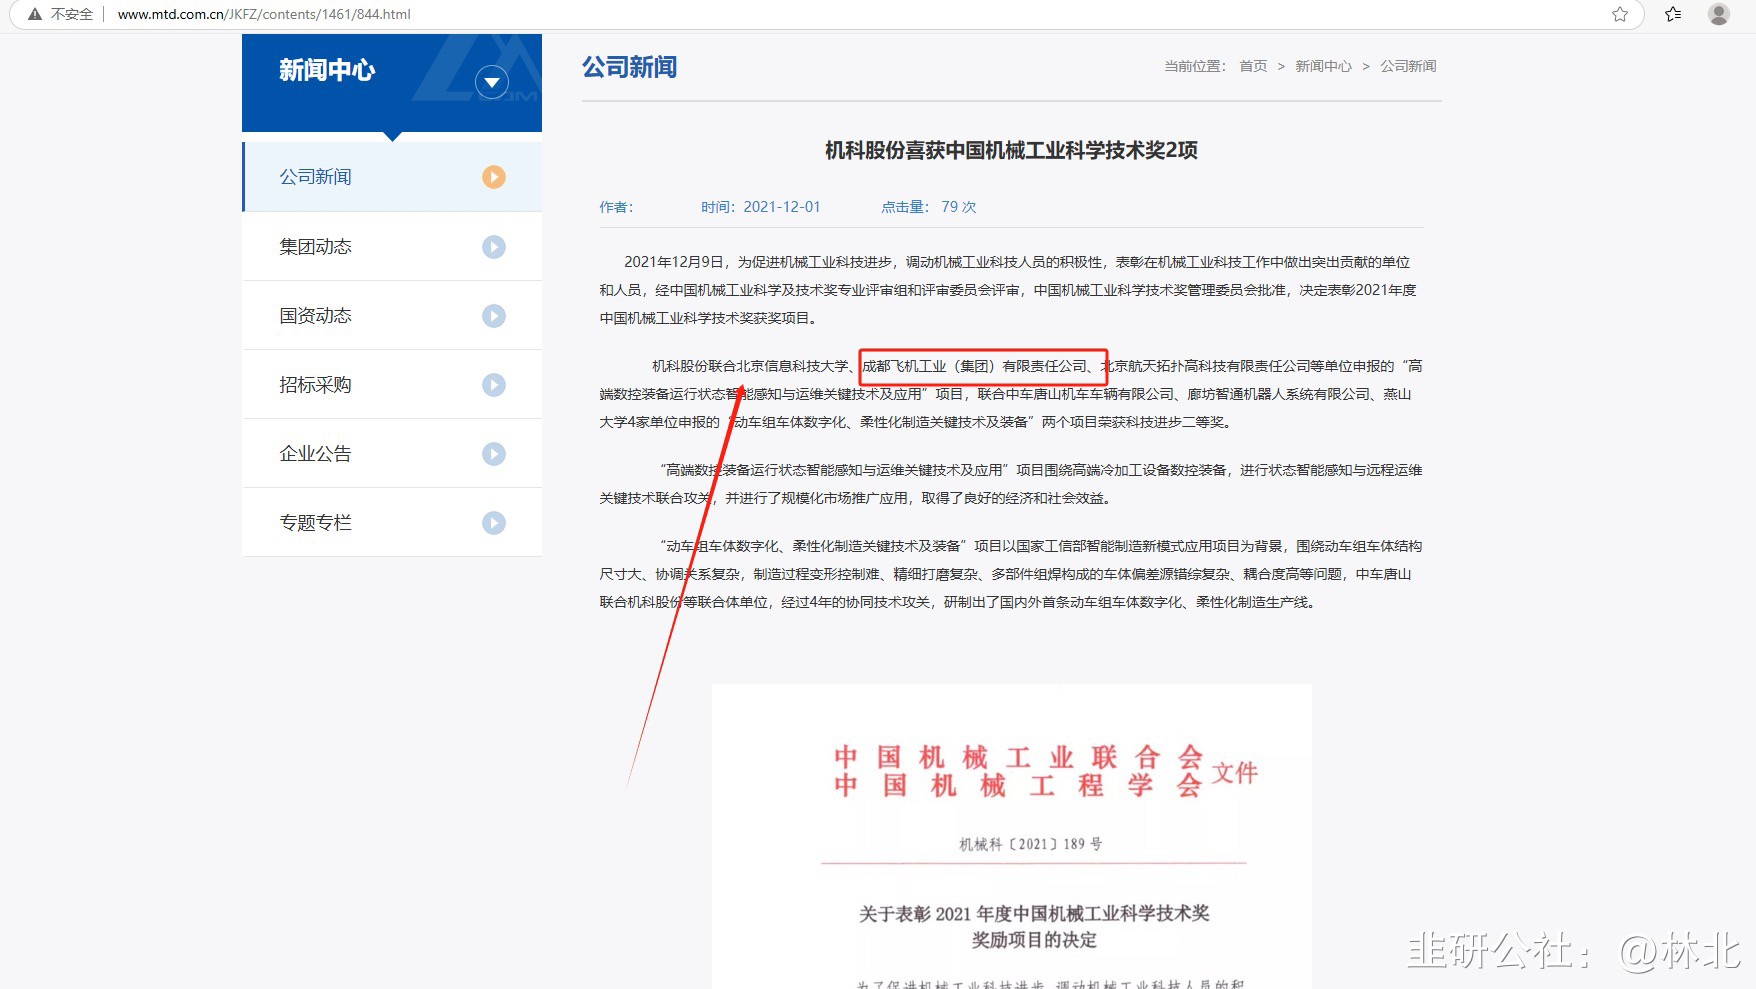Click the 不安全 security label
The height and width of the screenshot is (989, 1756).
click(x=72, y=14)
